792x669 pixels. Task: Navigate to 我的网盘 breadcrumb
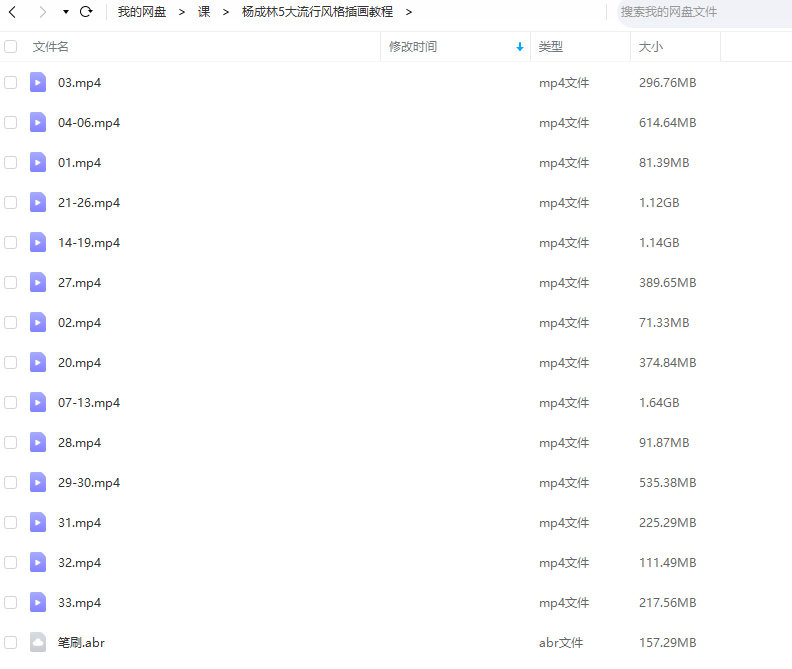click(x=142, y=12)
